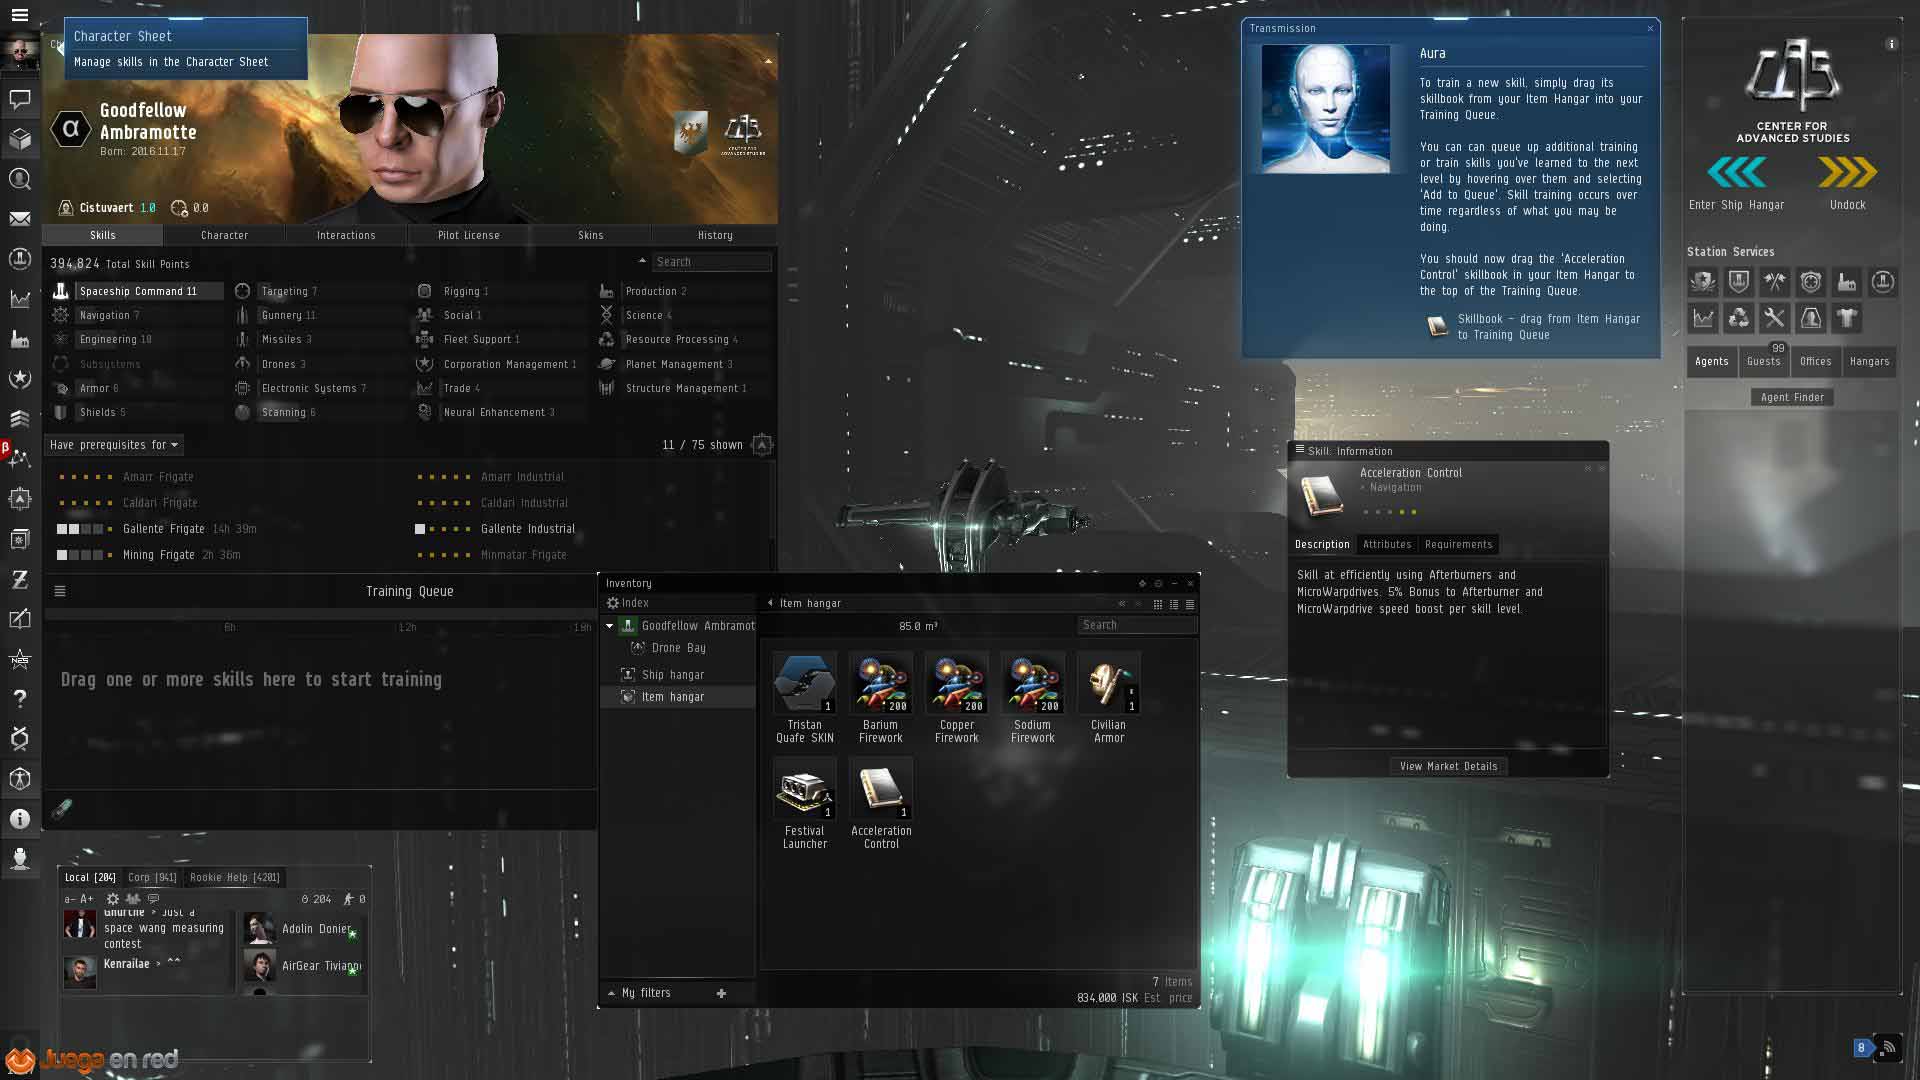This screenshot has height=1080, width=1920.
Task: Click the Undock yellow arrows icon
Action: click(x=1847, y=173)
